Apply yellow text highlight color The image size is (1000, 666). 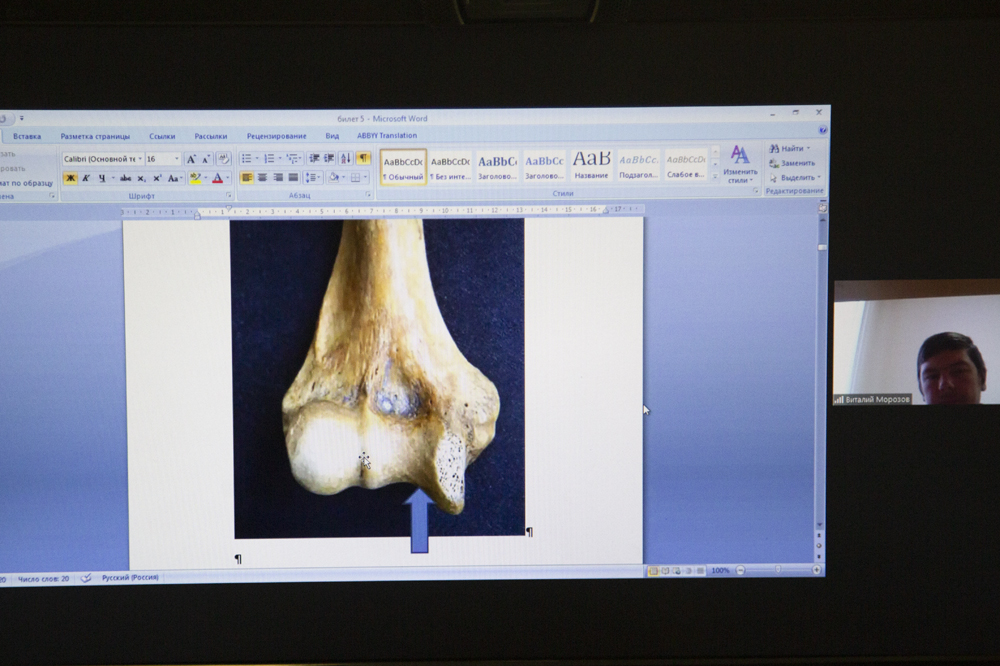(195, 179)
